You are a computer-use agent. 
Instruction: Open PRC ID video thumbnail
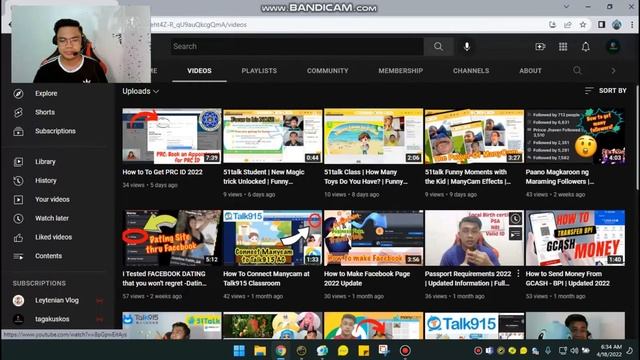click(172, 136)
